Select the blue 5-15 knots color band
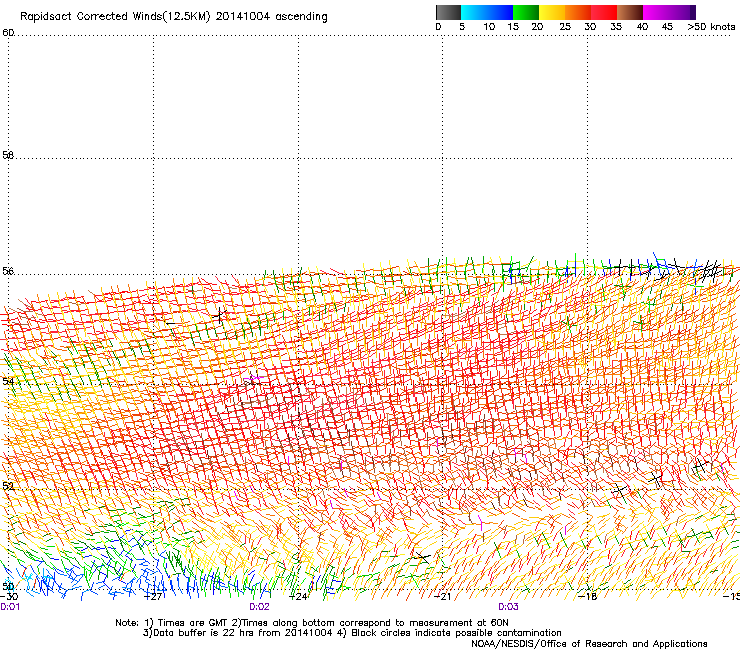Viewport: 740px width, 650px height. pyautogui.click(x=487, y=12)
